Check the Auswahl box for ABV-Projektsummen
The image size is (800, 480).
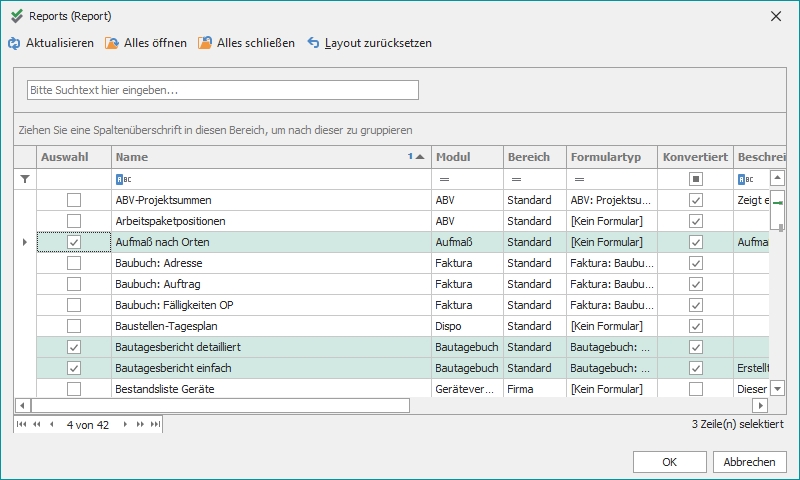pyautogui.click(x=74, y=200)
